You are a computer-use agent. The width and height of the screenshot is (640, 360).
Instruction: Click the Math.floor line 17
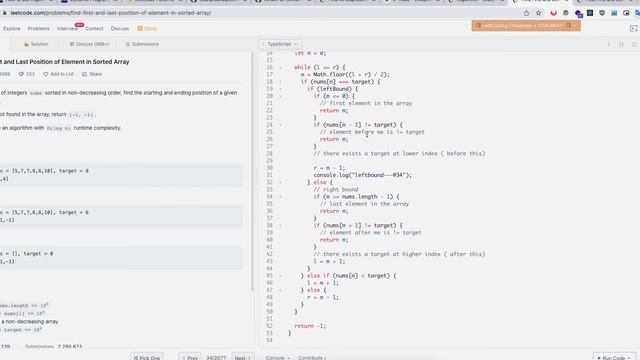pos(345,75)
